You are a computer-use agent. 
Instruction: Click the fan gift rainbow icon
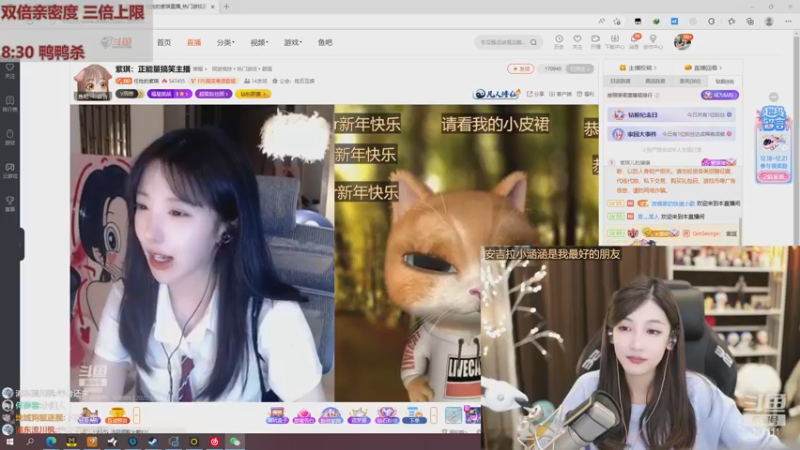tap(331, 415)
